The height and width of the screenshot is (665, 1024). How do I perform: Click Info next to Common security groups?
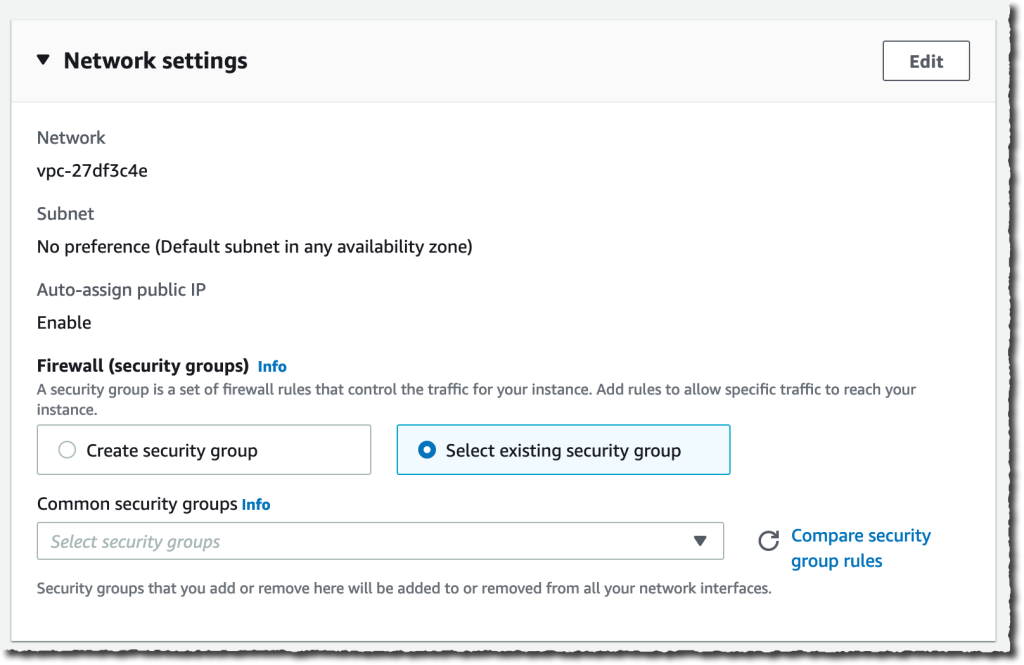[256, 504]
